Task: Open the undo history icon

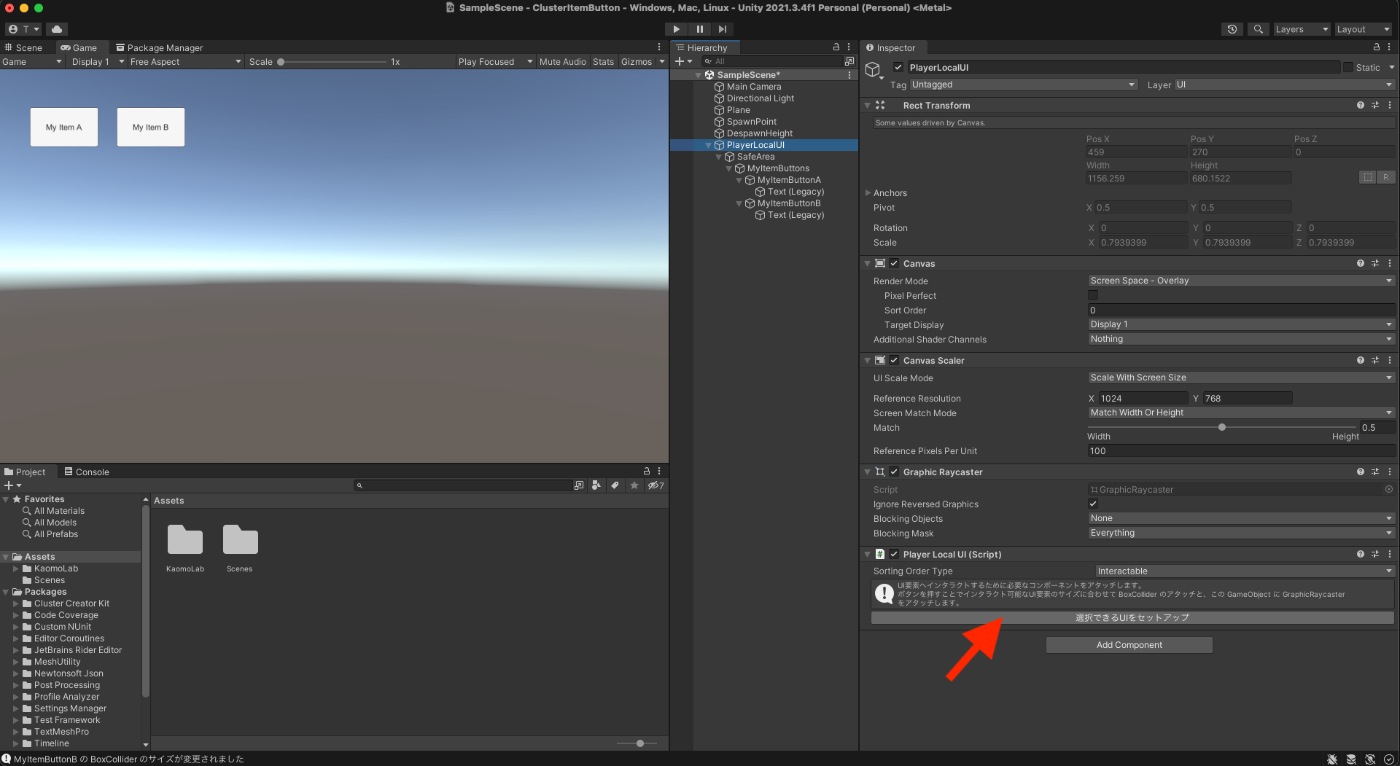Action: pos(1232,29)
